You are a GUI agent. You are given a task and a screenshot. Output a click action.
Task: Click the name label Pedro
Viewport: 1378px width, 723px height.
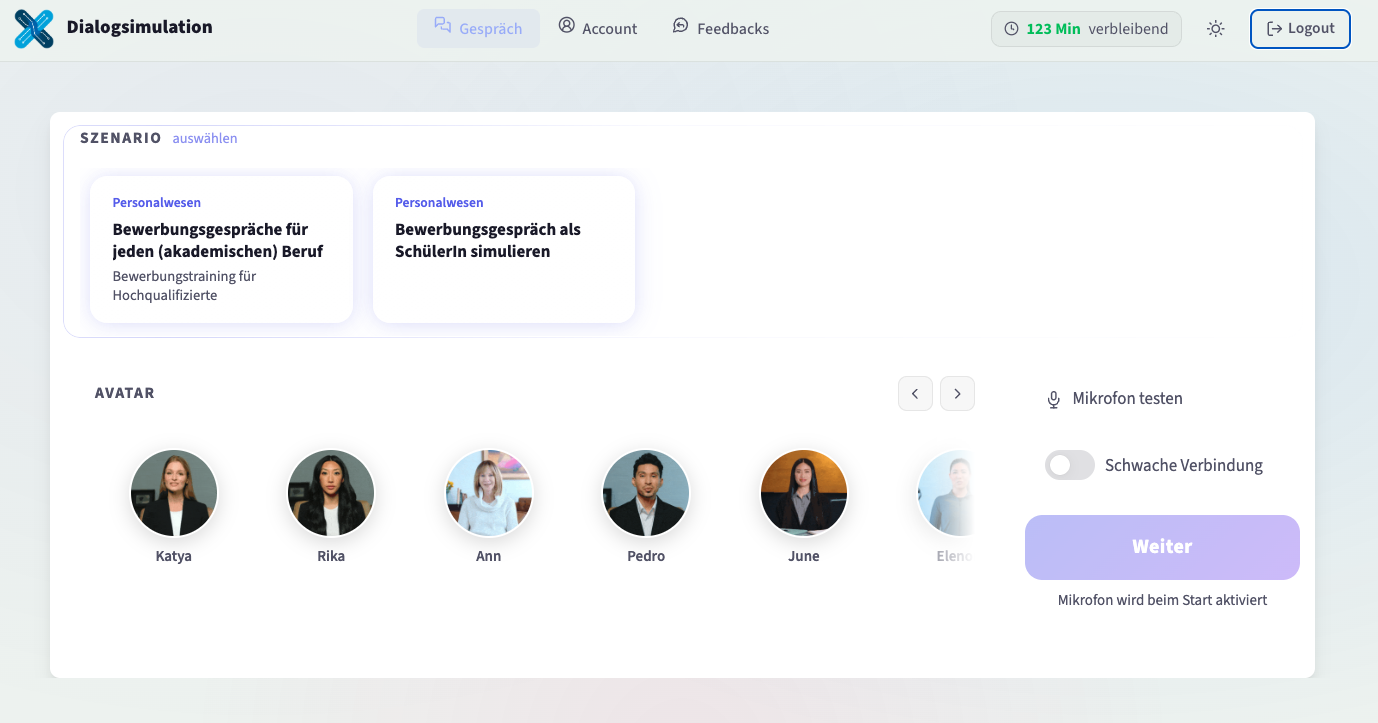[646, 556]
